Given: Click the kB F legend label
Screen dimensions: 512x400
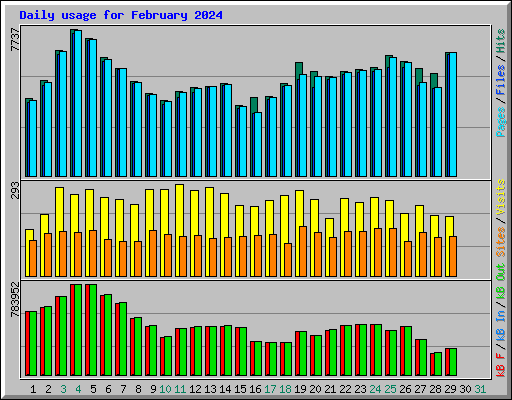Looking at the screenshot, I should [x=500, y=365].
